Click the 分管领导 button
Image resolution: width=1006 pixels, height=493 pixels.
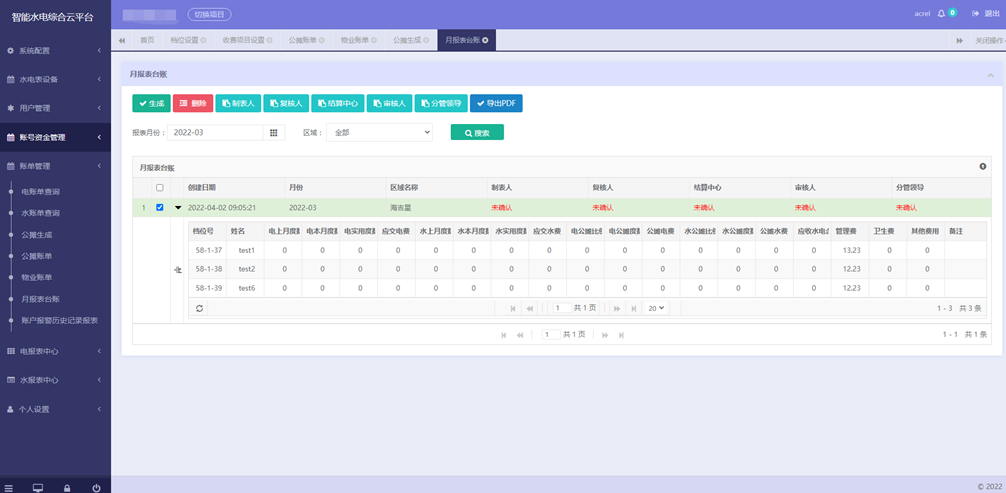441,103
